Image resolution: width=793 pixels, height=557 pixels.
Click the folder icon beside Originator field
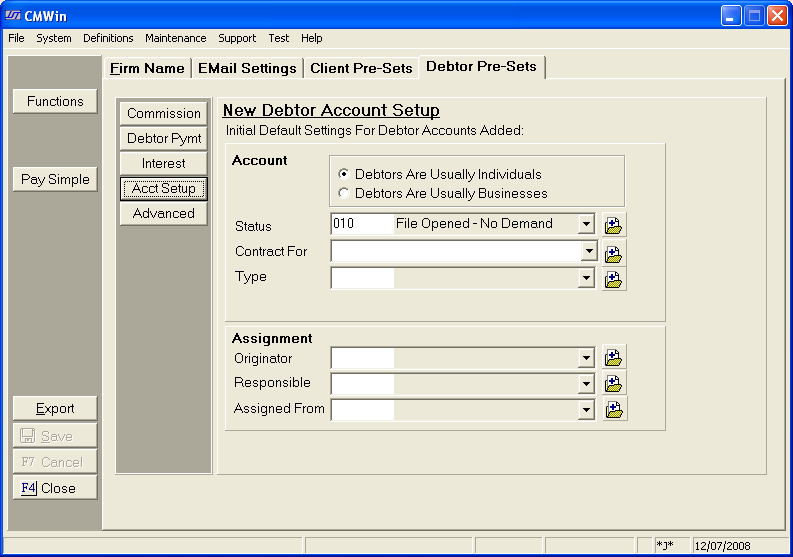[614, 357]
